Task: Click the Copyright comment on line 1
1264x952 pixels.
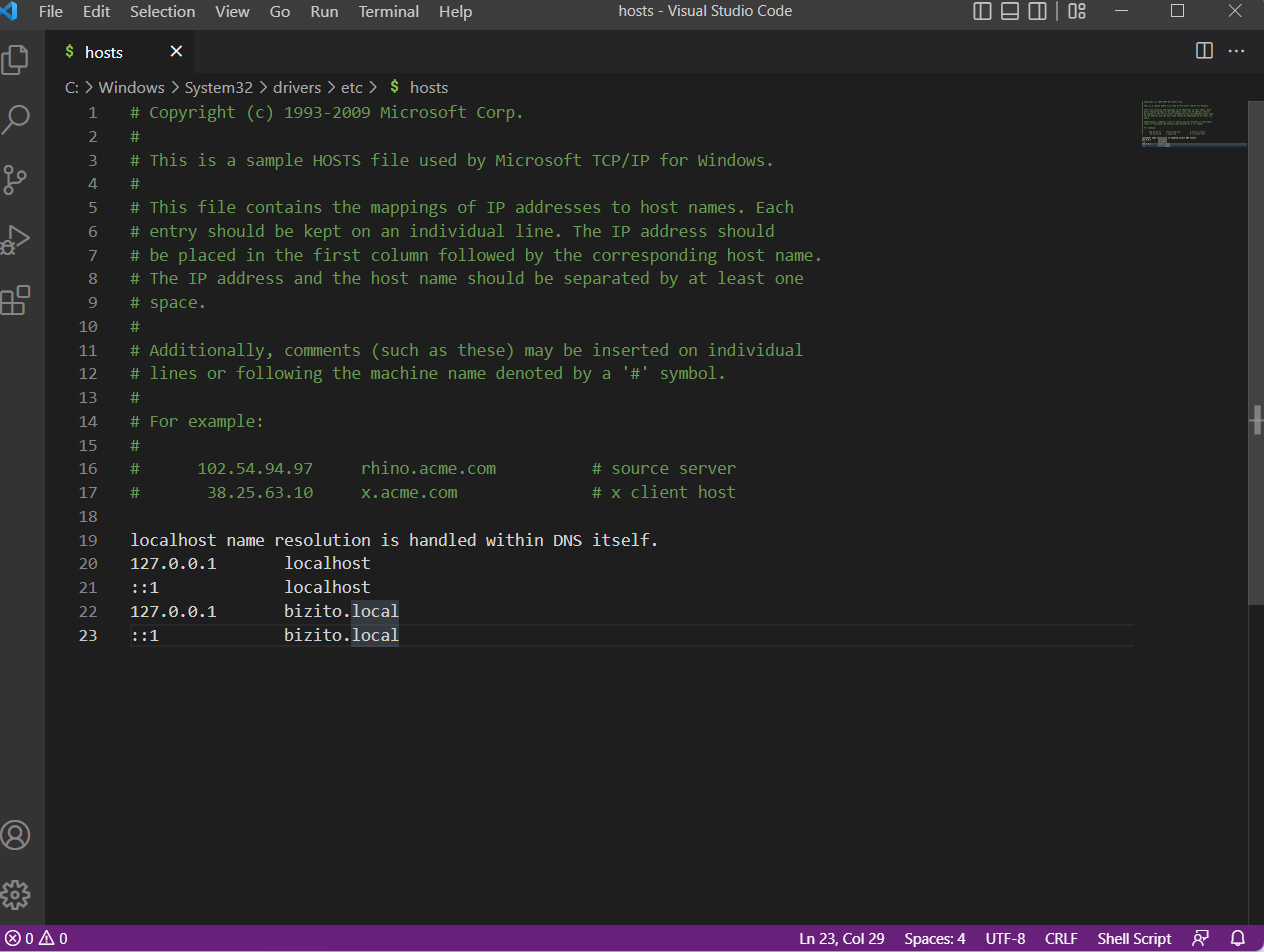Action: tap(327, 112)
